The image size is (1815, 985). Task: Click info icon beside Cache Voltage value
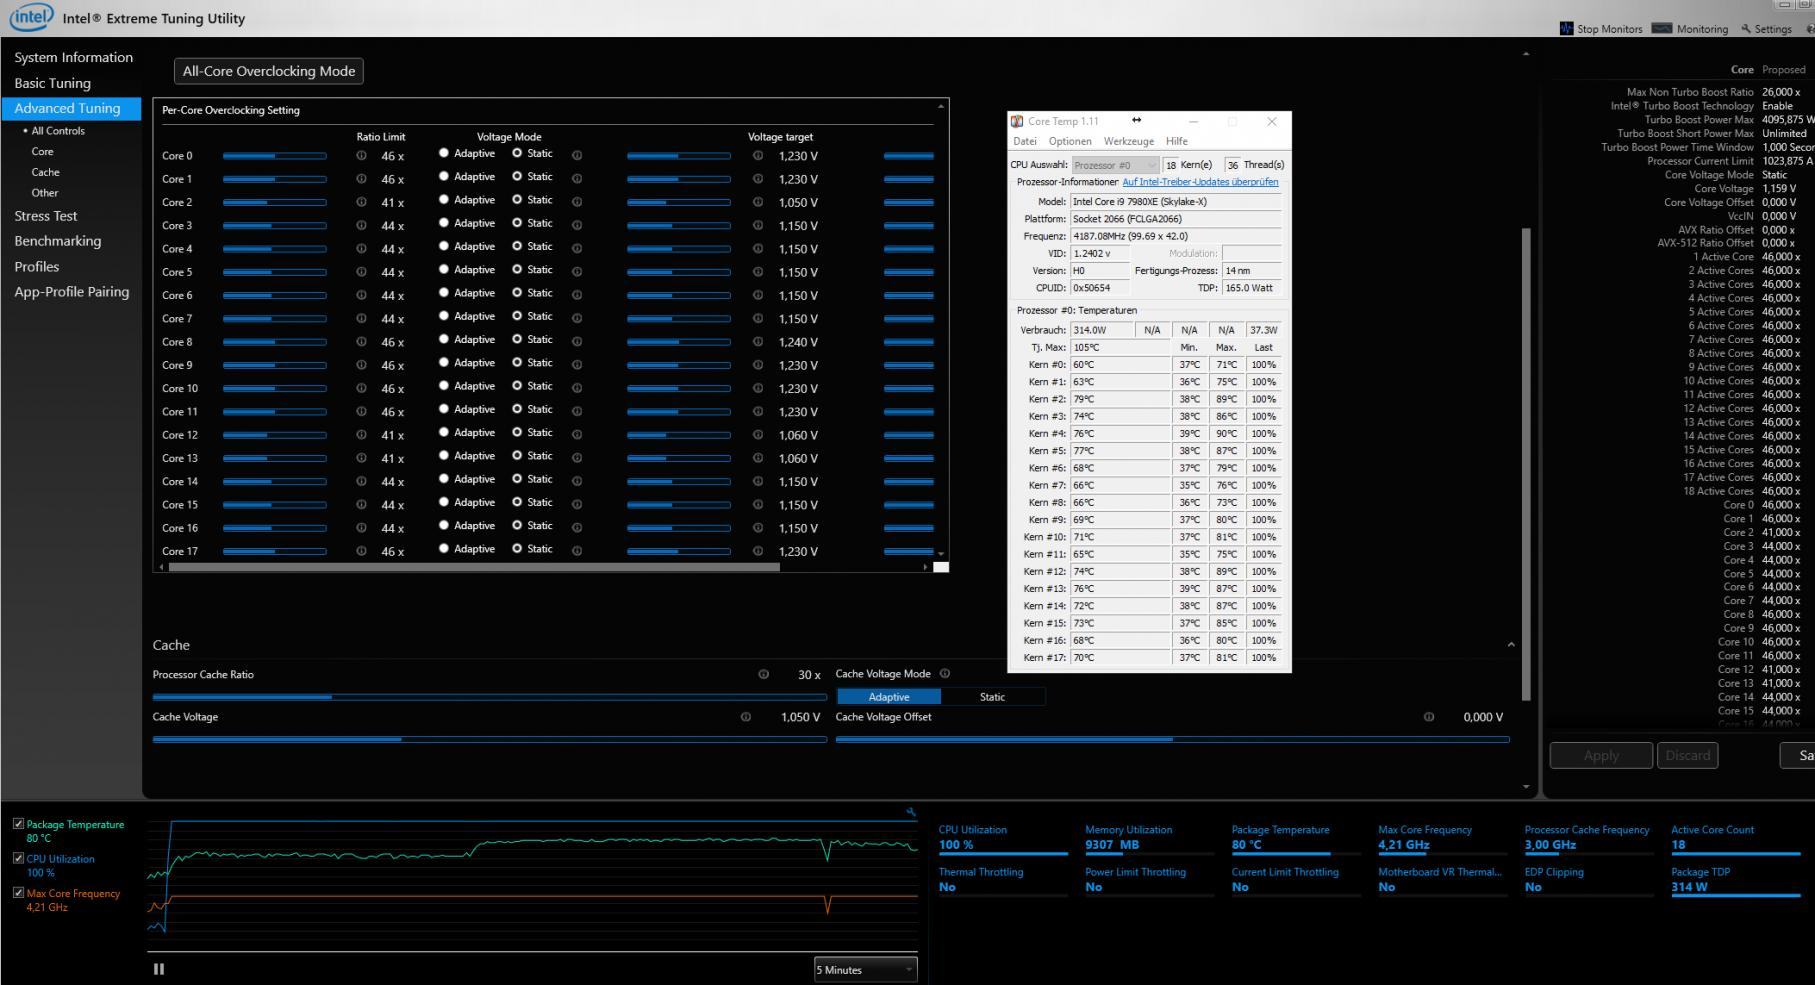tap(746, 717)
